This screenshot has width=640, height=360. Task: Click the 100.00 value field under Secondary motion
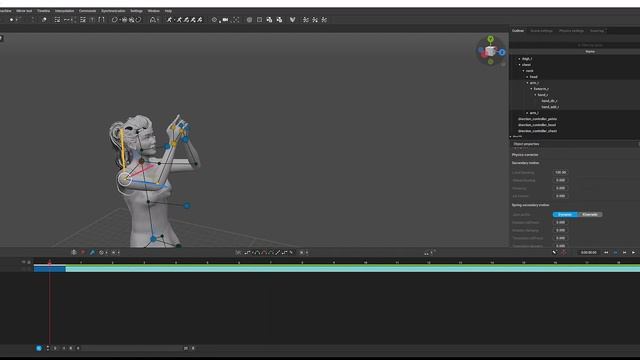(560, 173)
